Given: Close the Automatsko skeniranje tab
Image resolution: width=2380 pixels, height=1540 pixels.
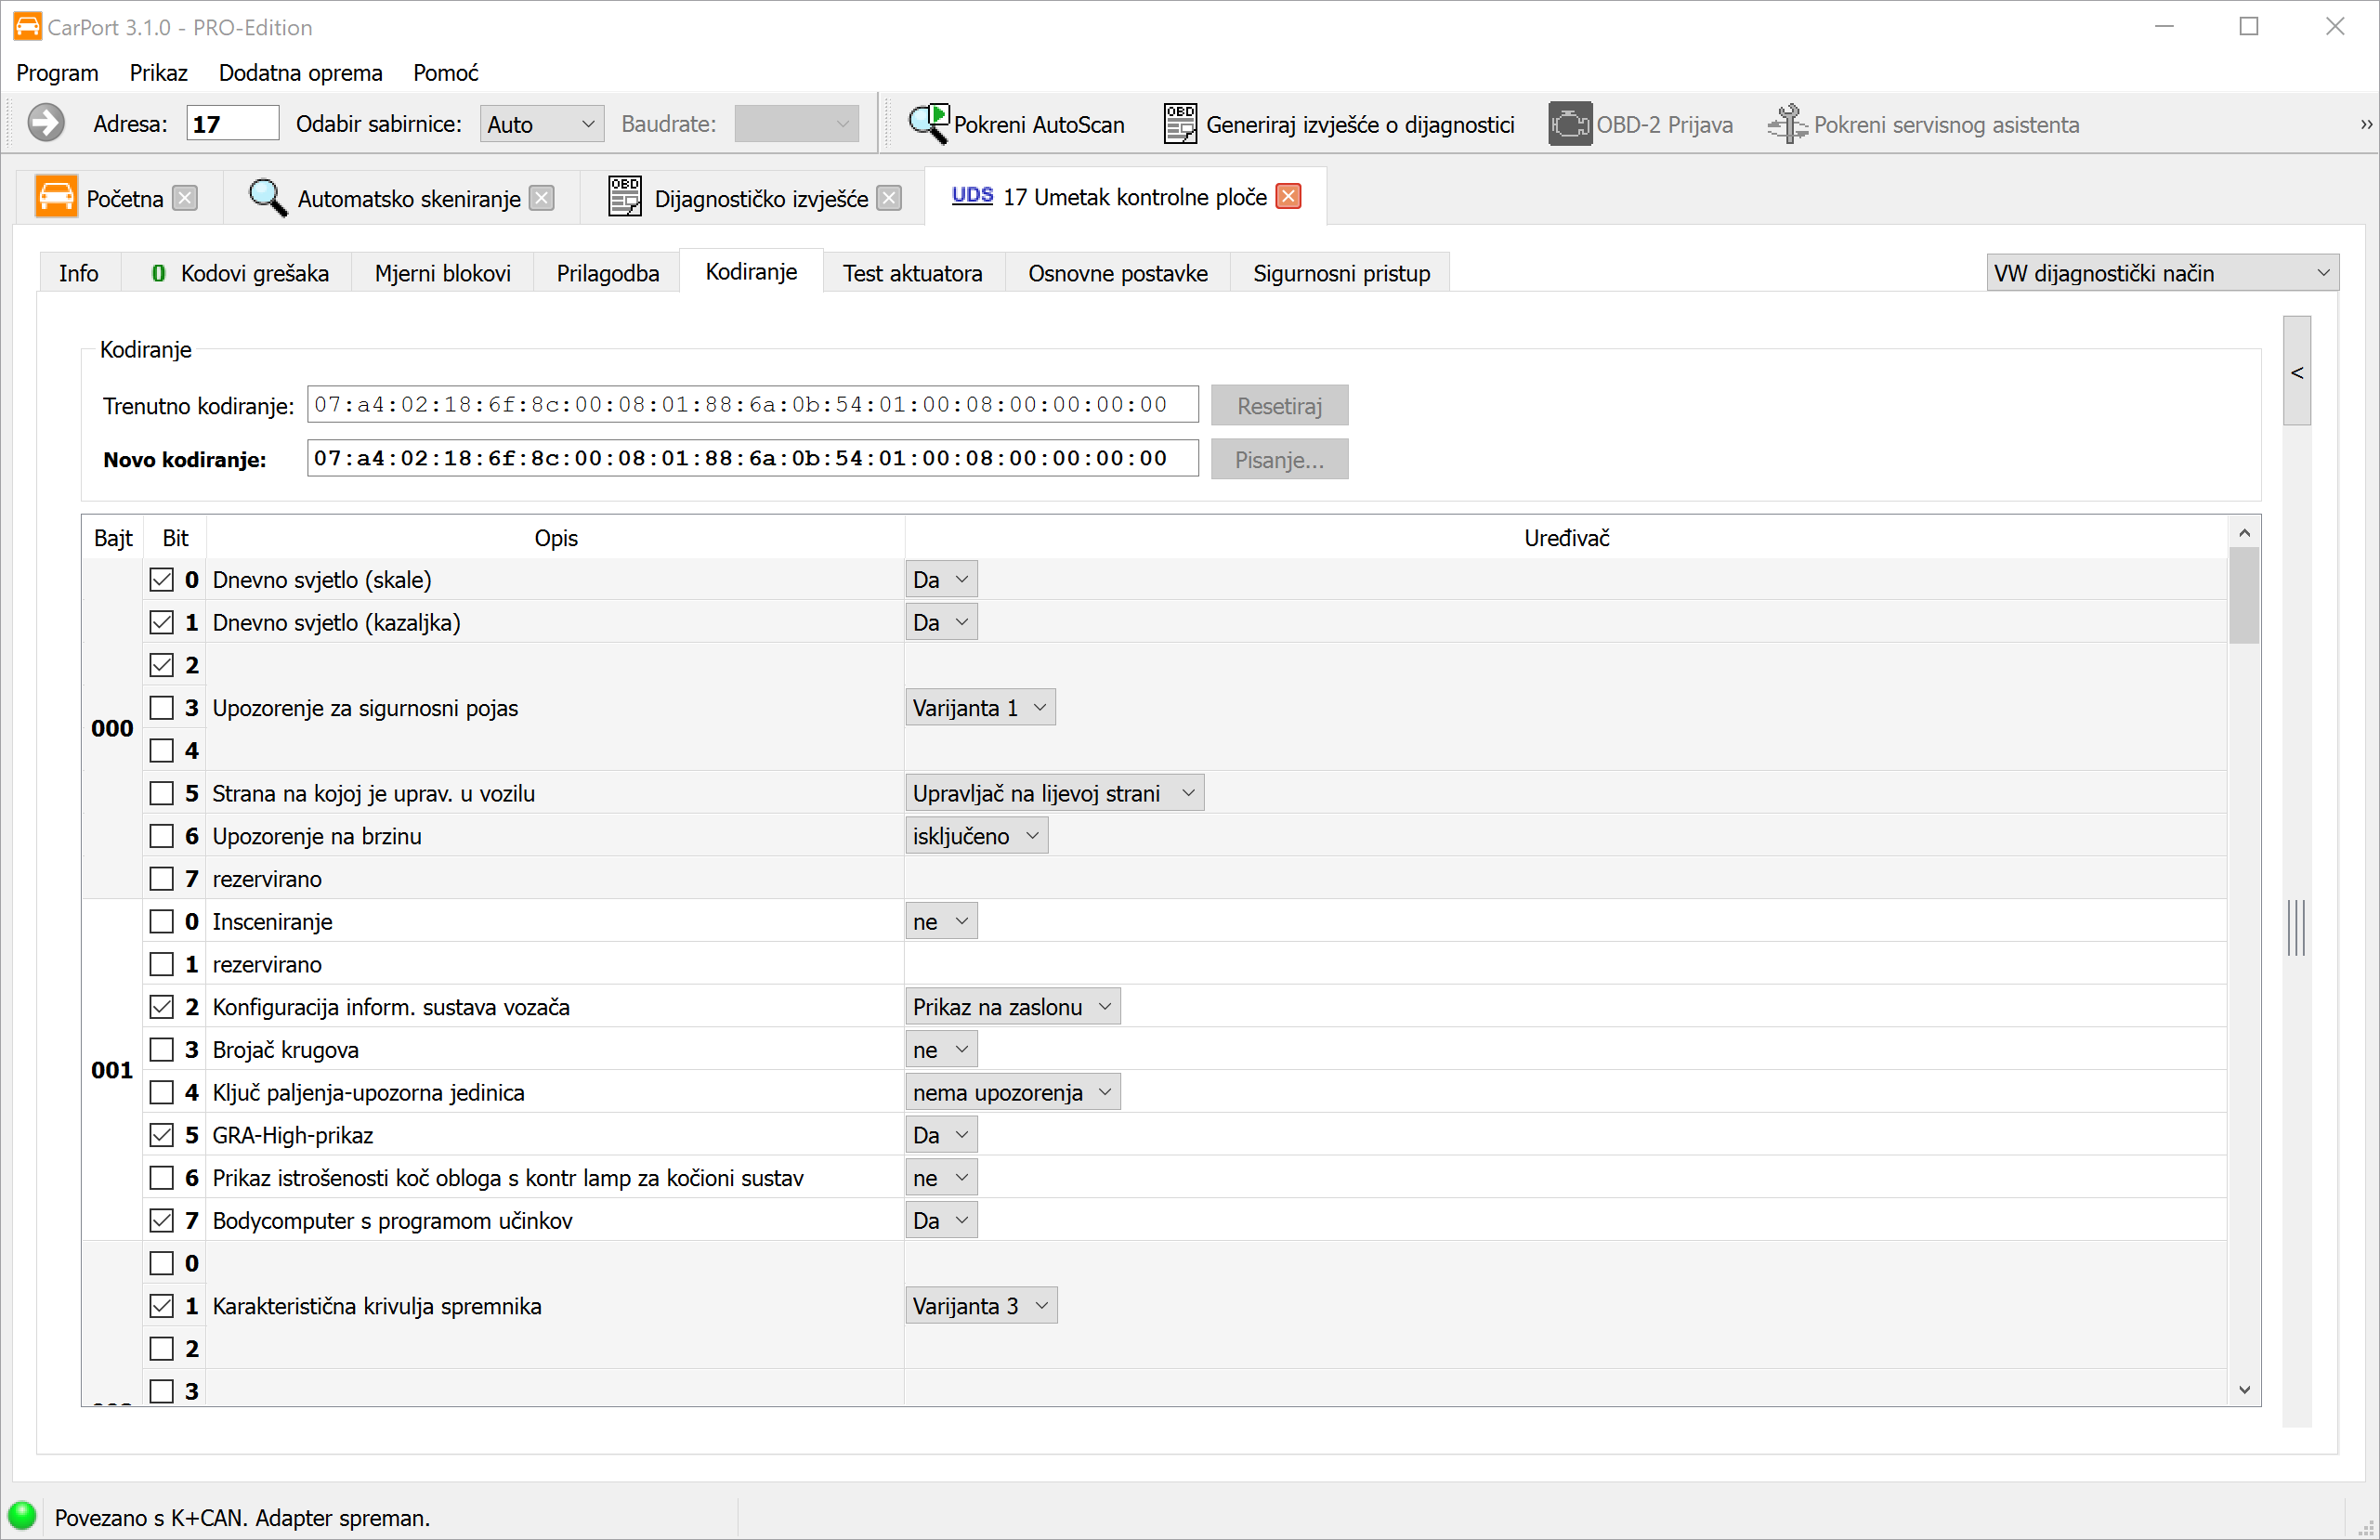Looking at the screenshot, I should [x=542, y=198].
